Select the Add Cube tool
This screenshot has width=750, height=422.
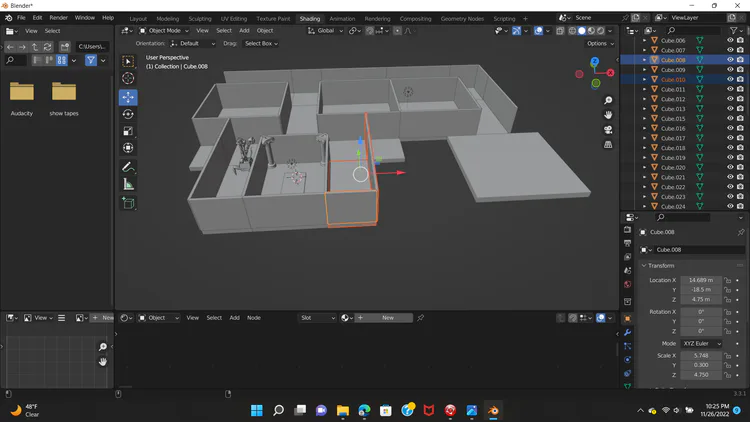point(128,203)
